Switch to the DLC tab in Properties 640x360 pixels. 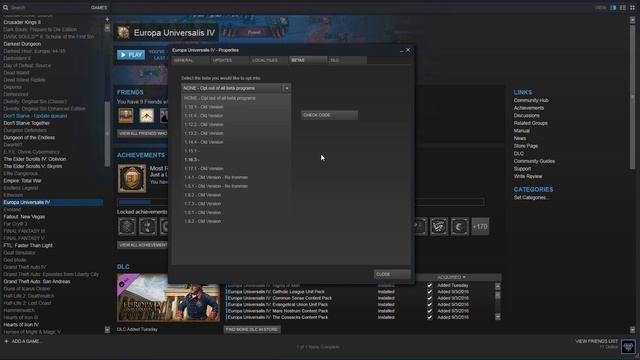tap(347, 60)
